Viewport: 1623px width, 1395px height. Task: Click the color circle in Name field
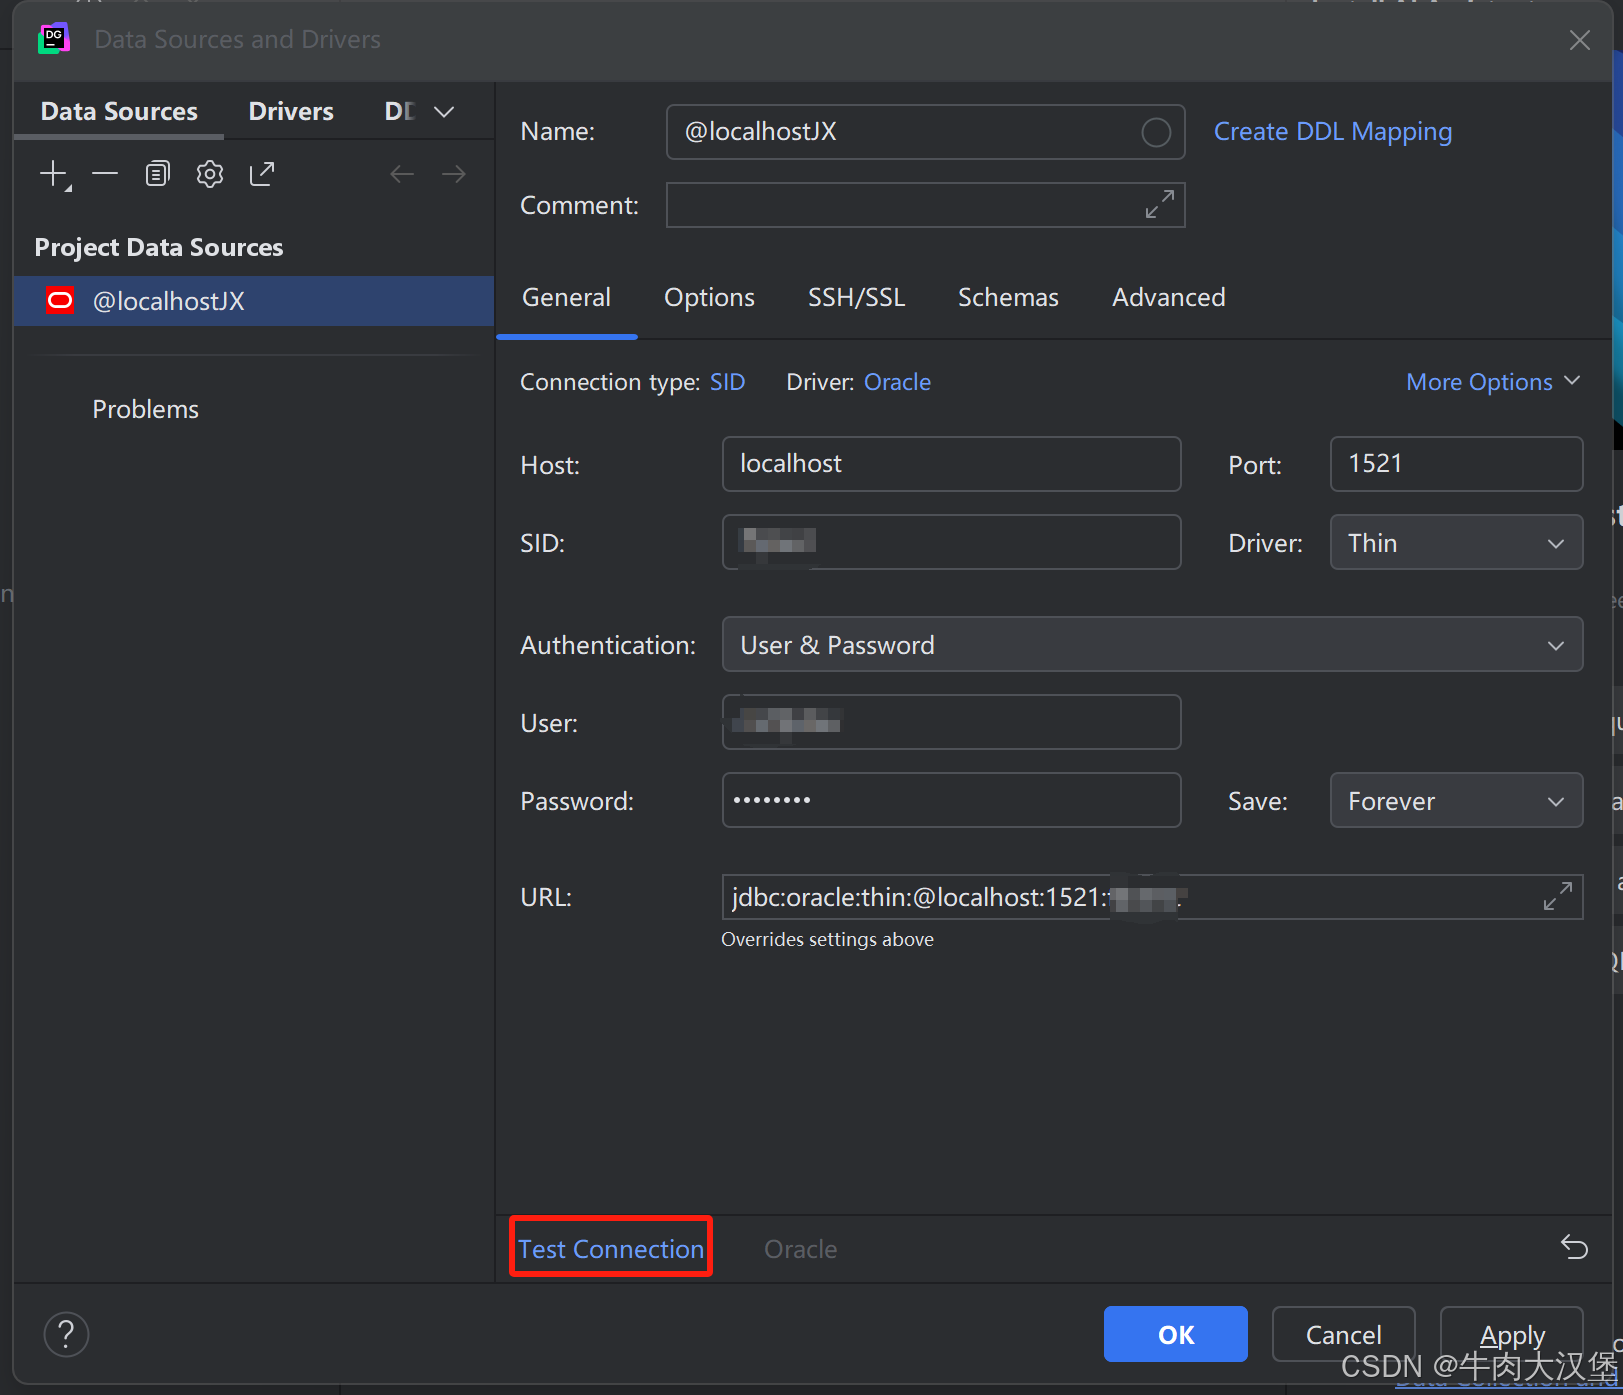click(1156, 132)
